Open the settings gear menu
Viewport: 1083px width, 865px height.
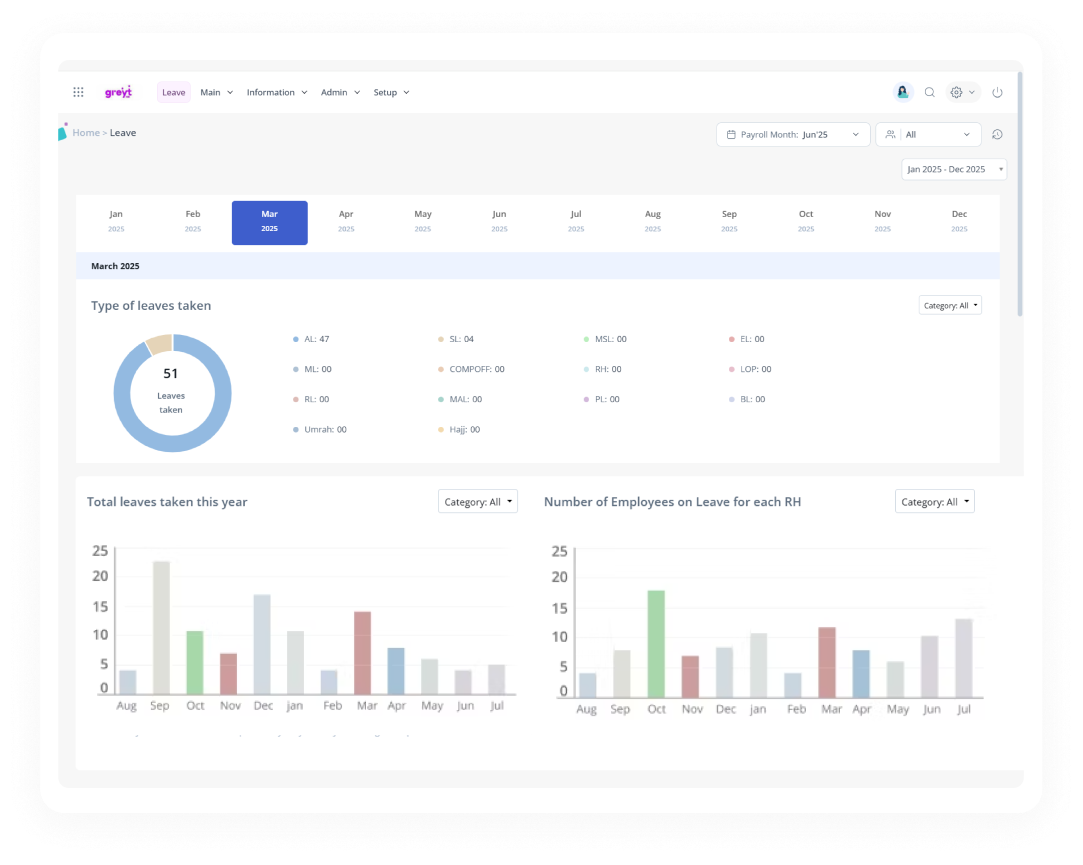(x=962, y=92)
